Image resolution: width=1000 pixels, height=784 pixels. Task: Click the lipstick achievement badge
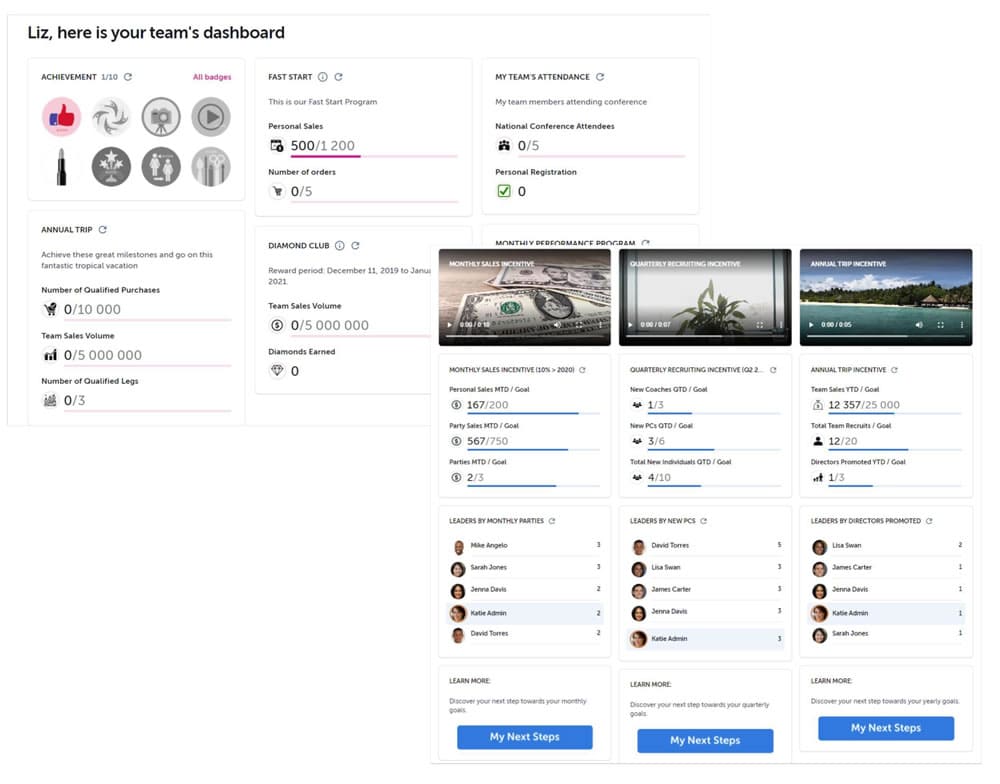[61, 166]
